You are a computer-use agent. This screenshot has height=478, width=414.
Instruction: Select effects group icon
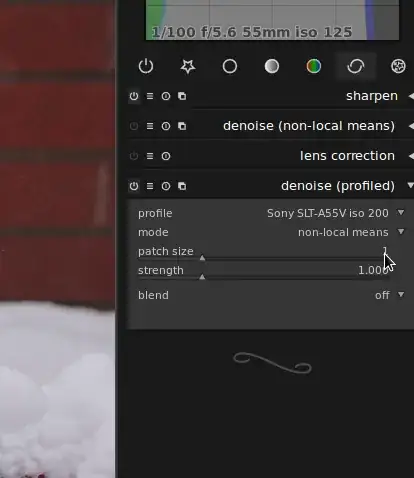[398, 66]
